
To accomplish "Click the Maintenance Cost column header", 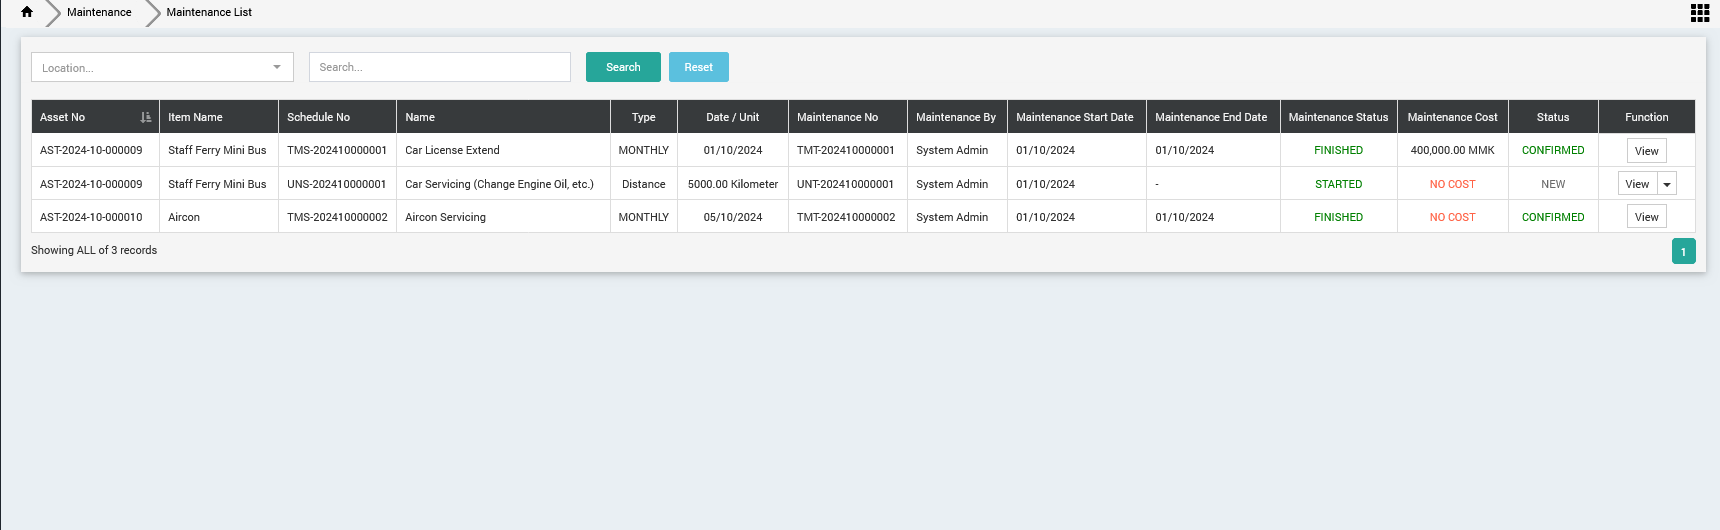I will coord(1452,117).
